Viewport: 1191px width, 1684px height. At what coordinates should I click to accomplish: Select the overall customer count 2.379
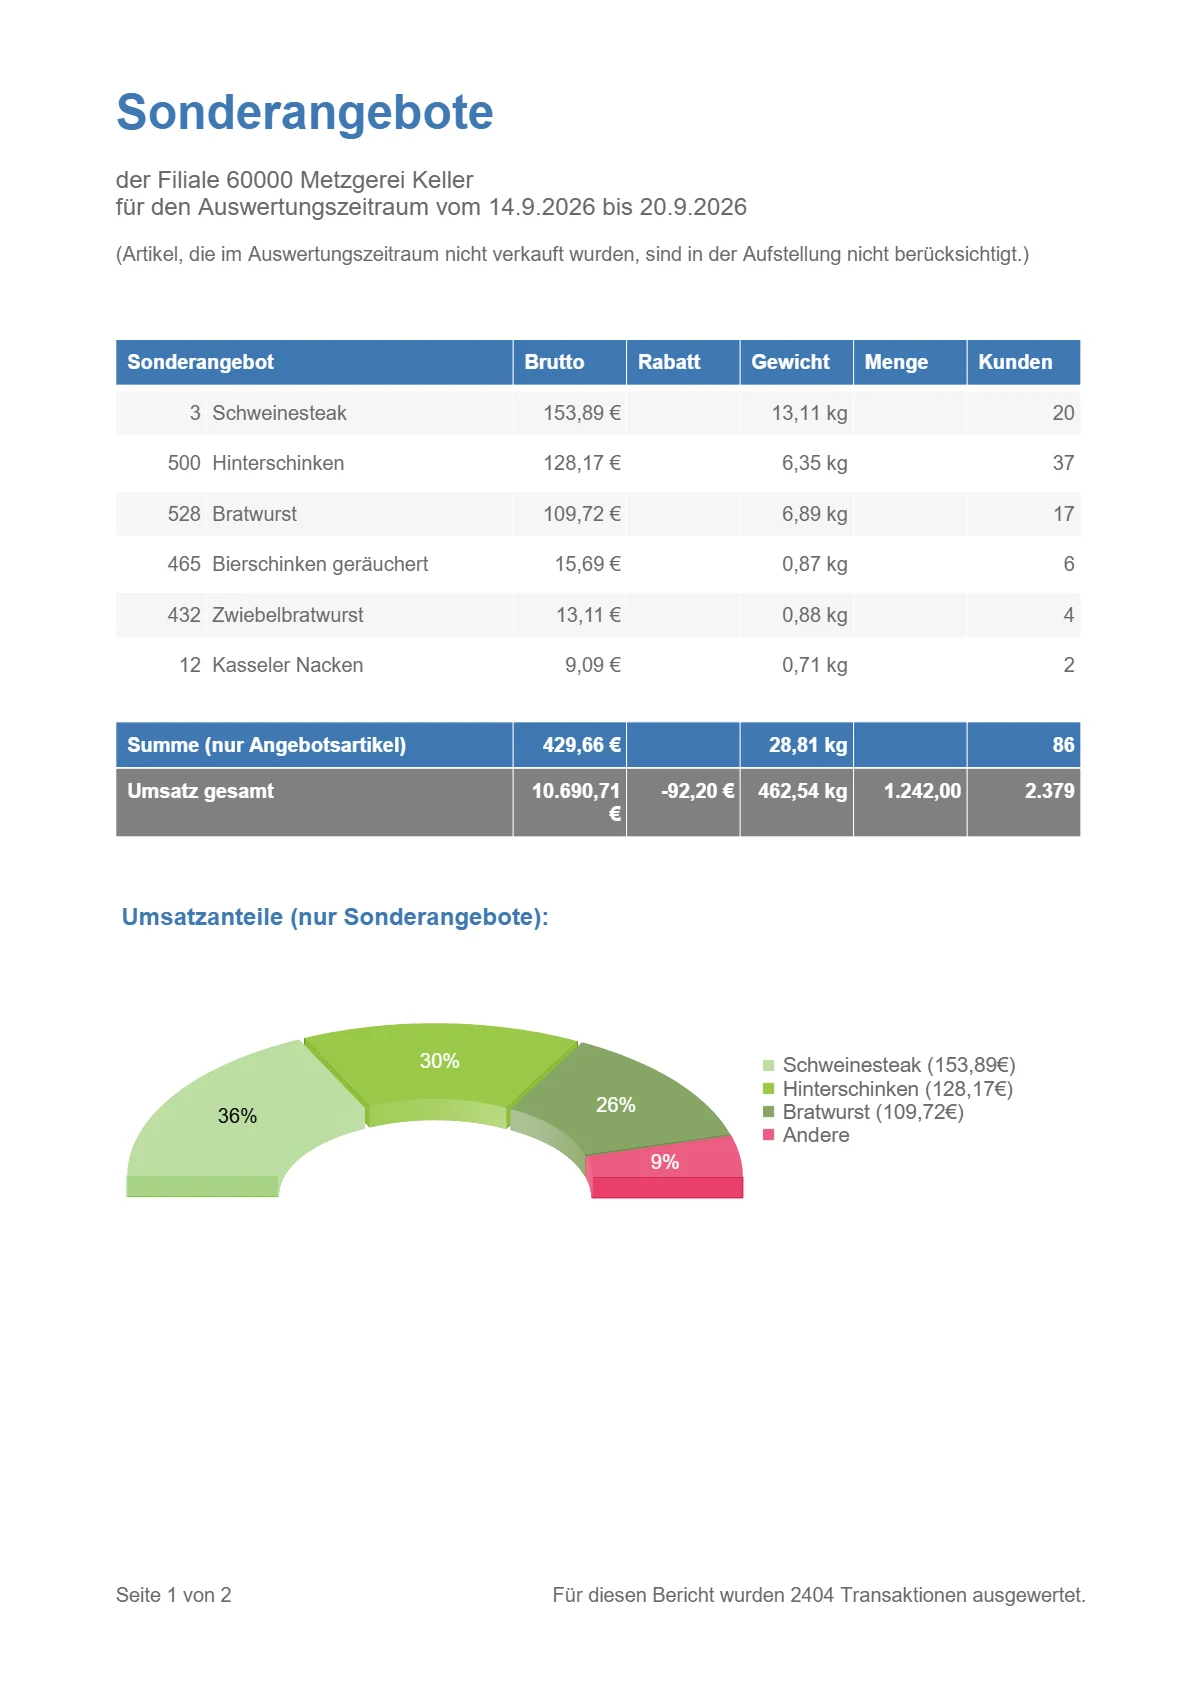click(x=1049, y=791)
